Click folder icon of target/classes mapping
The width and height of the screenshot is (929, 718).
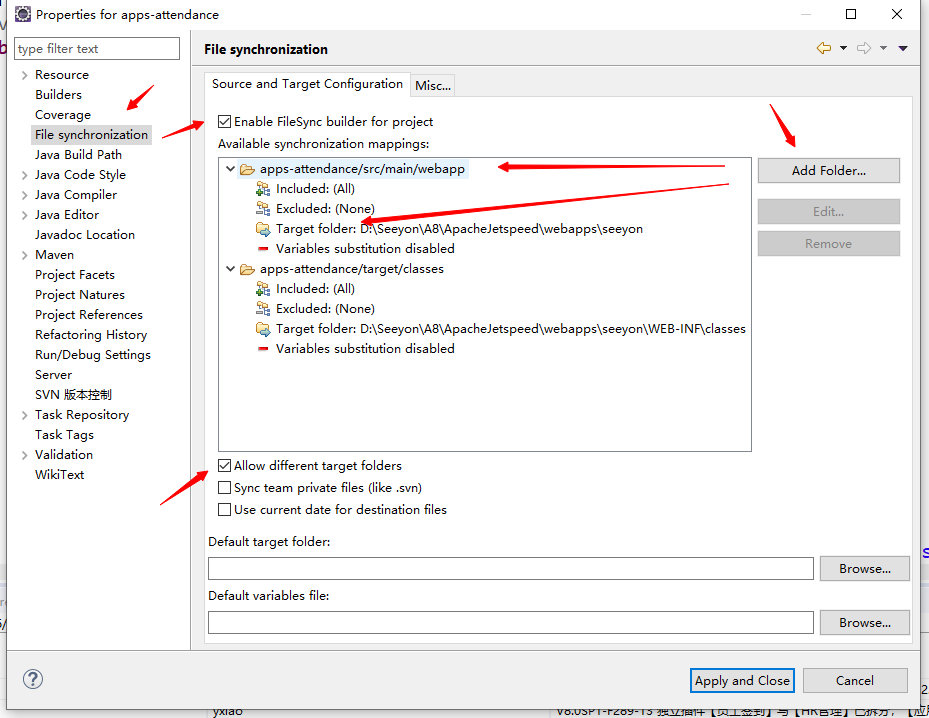point(247,270)
